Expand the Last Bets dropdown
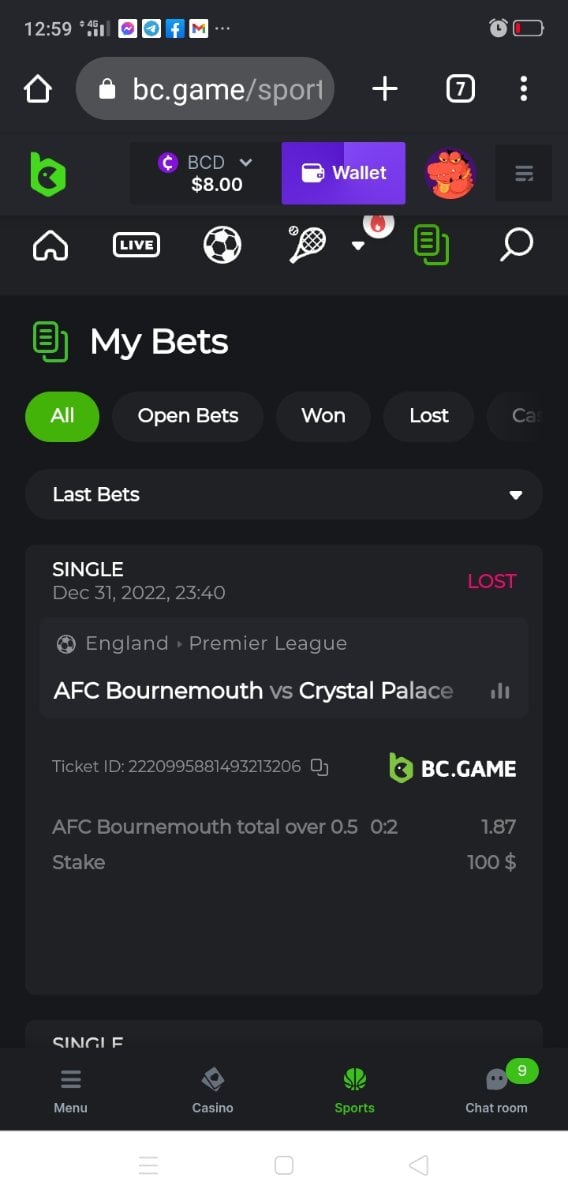This screenshot has width=568, height=1200. [x=284, y=495]
